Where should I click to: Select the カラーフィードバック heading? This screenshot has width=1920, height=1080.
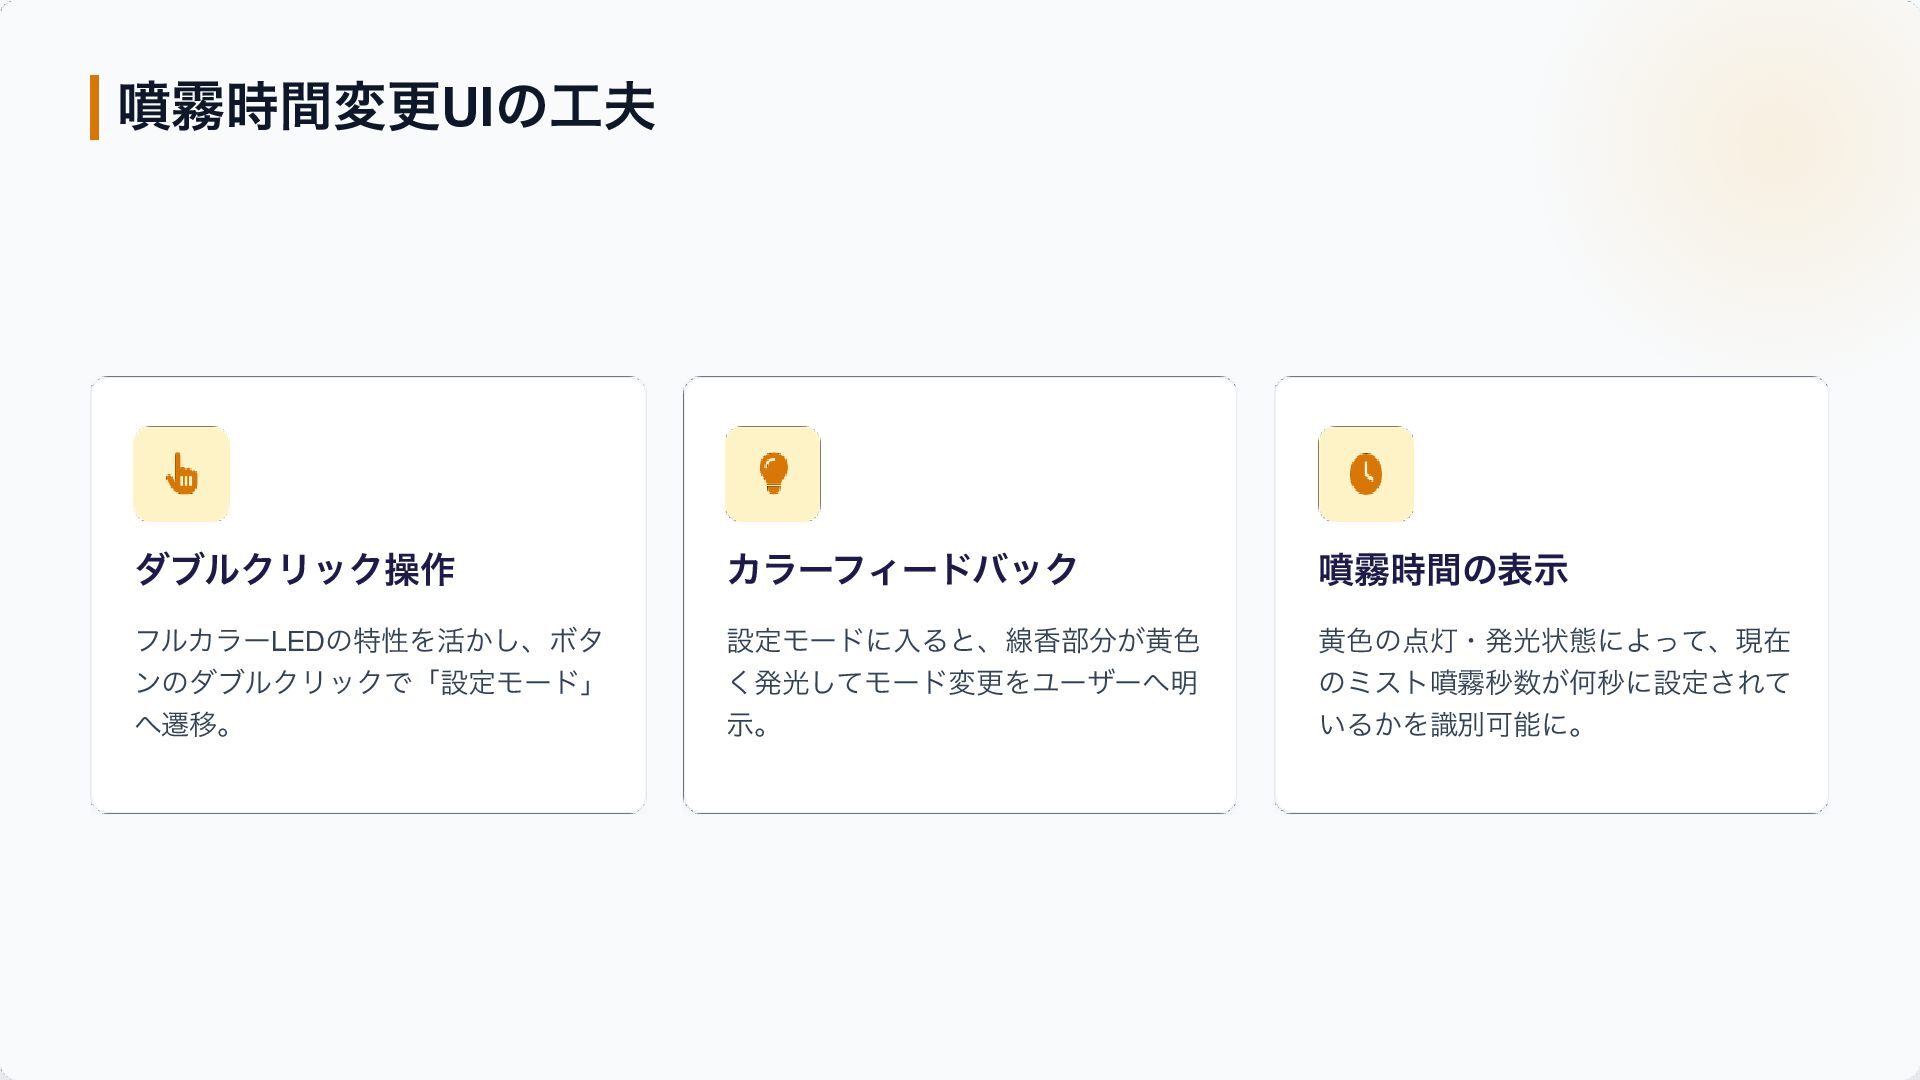point(902,569)
